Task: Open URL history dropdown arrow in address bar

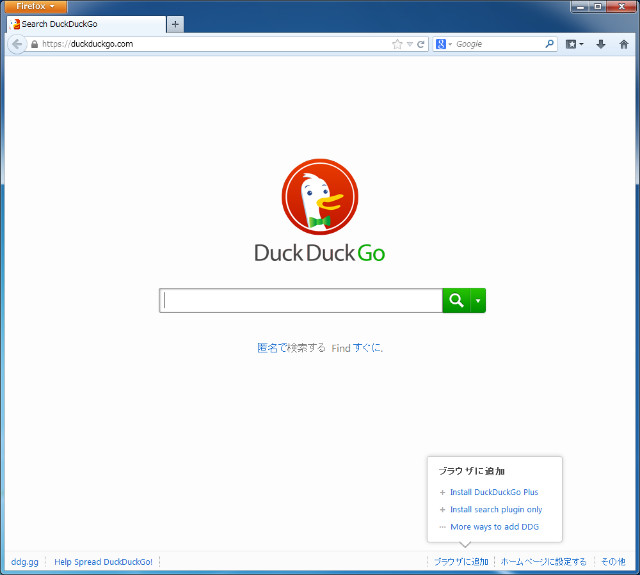Action: 410,44
